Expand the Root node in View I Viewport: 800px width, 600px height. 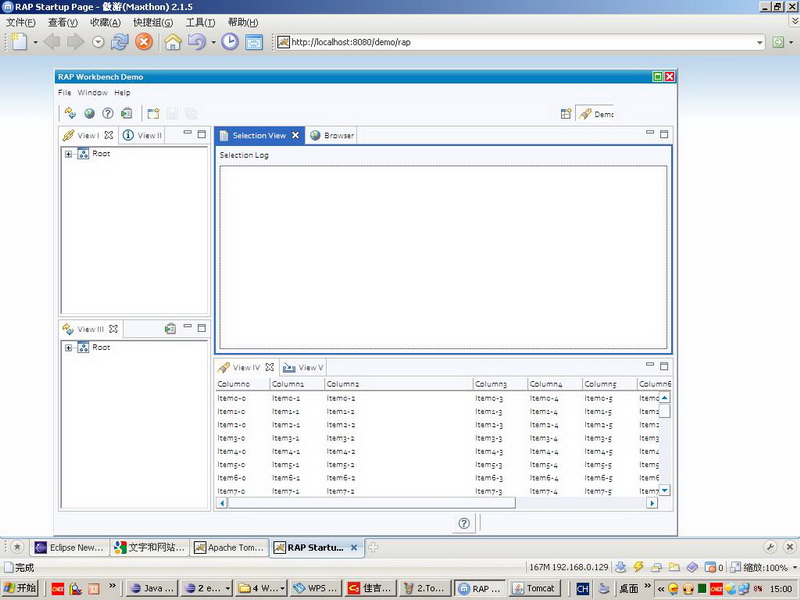click(68, 154)
